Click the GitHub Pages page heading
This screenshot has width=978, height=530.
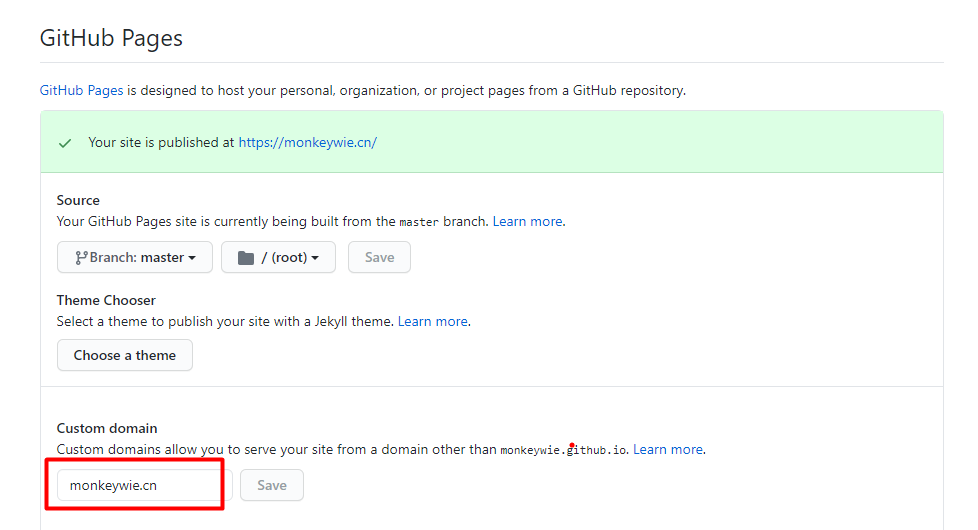111,39
